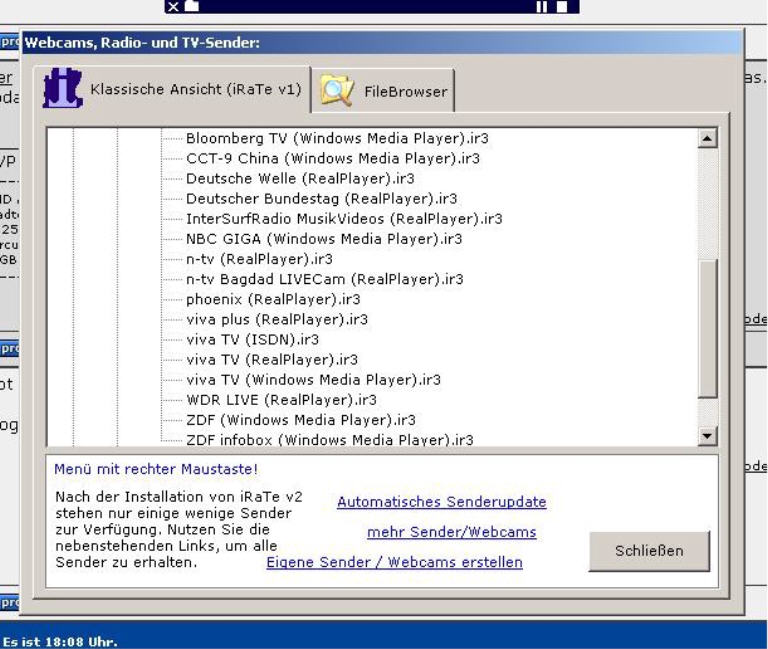Screen dimensions: 768x649
Task: Select Bloomberg TV (Windows Media Player).ir3
Action: (x=337, y=139)
